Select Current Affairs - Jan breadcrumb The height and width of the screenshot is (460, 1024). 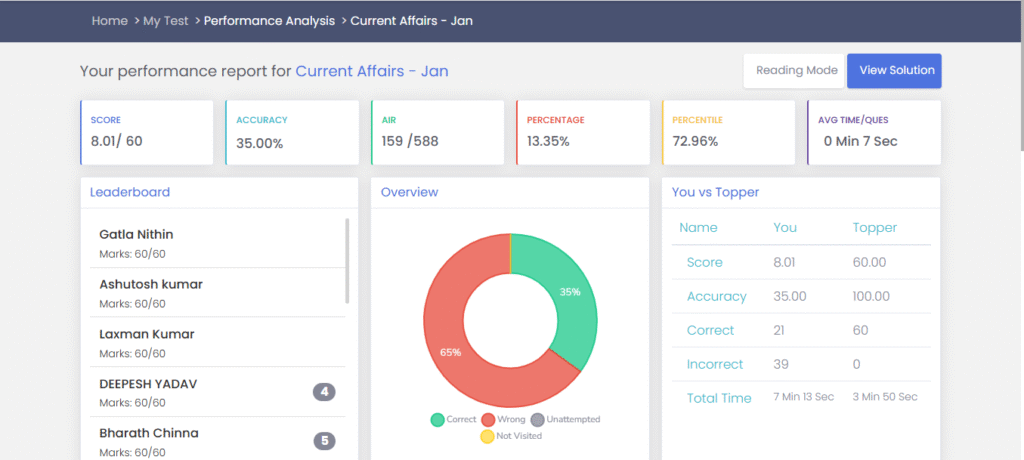(411, 21)
